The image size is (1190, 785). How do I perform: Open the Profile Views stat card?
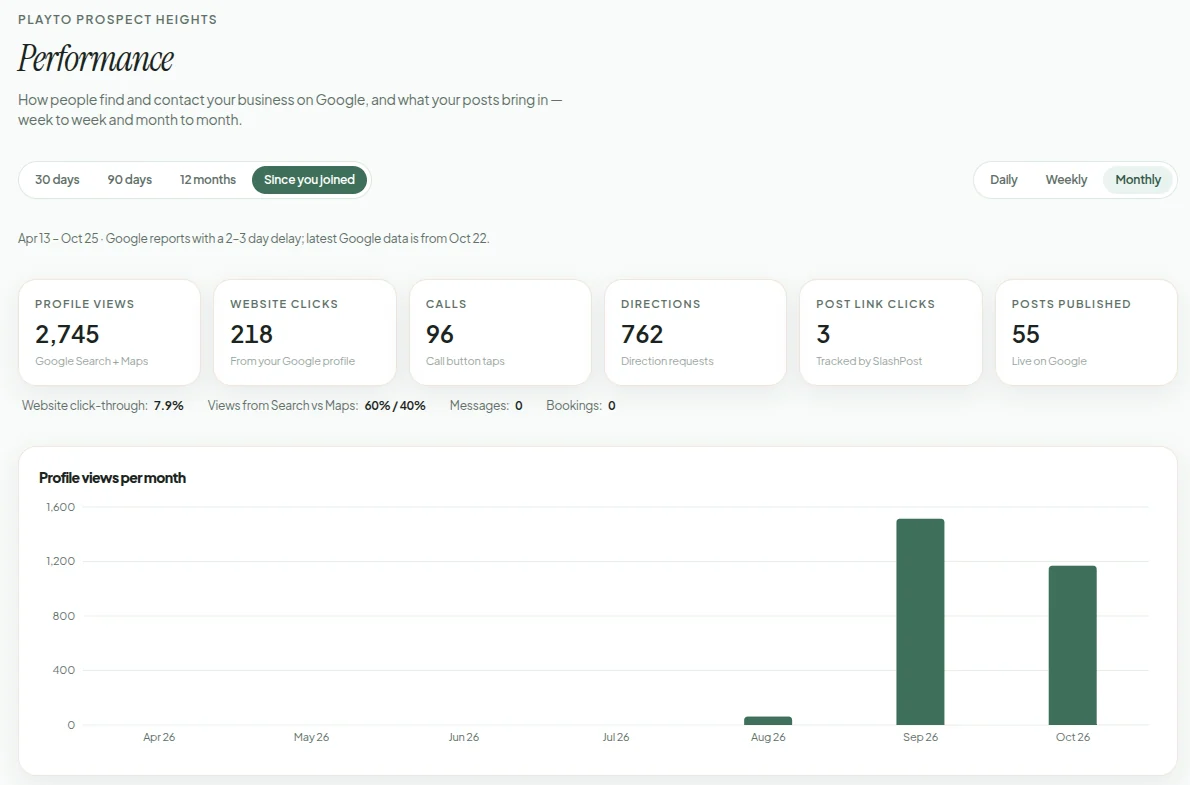coord(109,333)
